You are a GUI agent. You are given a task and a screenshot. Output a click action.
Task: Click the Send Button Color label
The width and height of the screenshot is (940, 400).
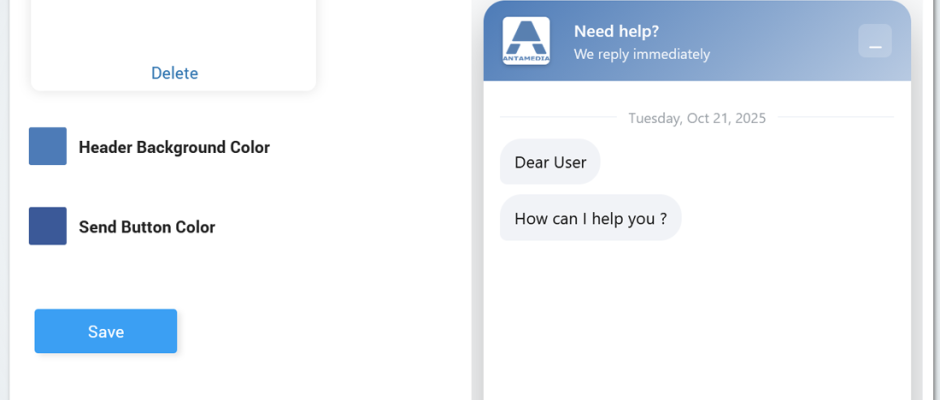[147, 227]
